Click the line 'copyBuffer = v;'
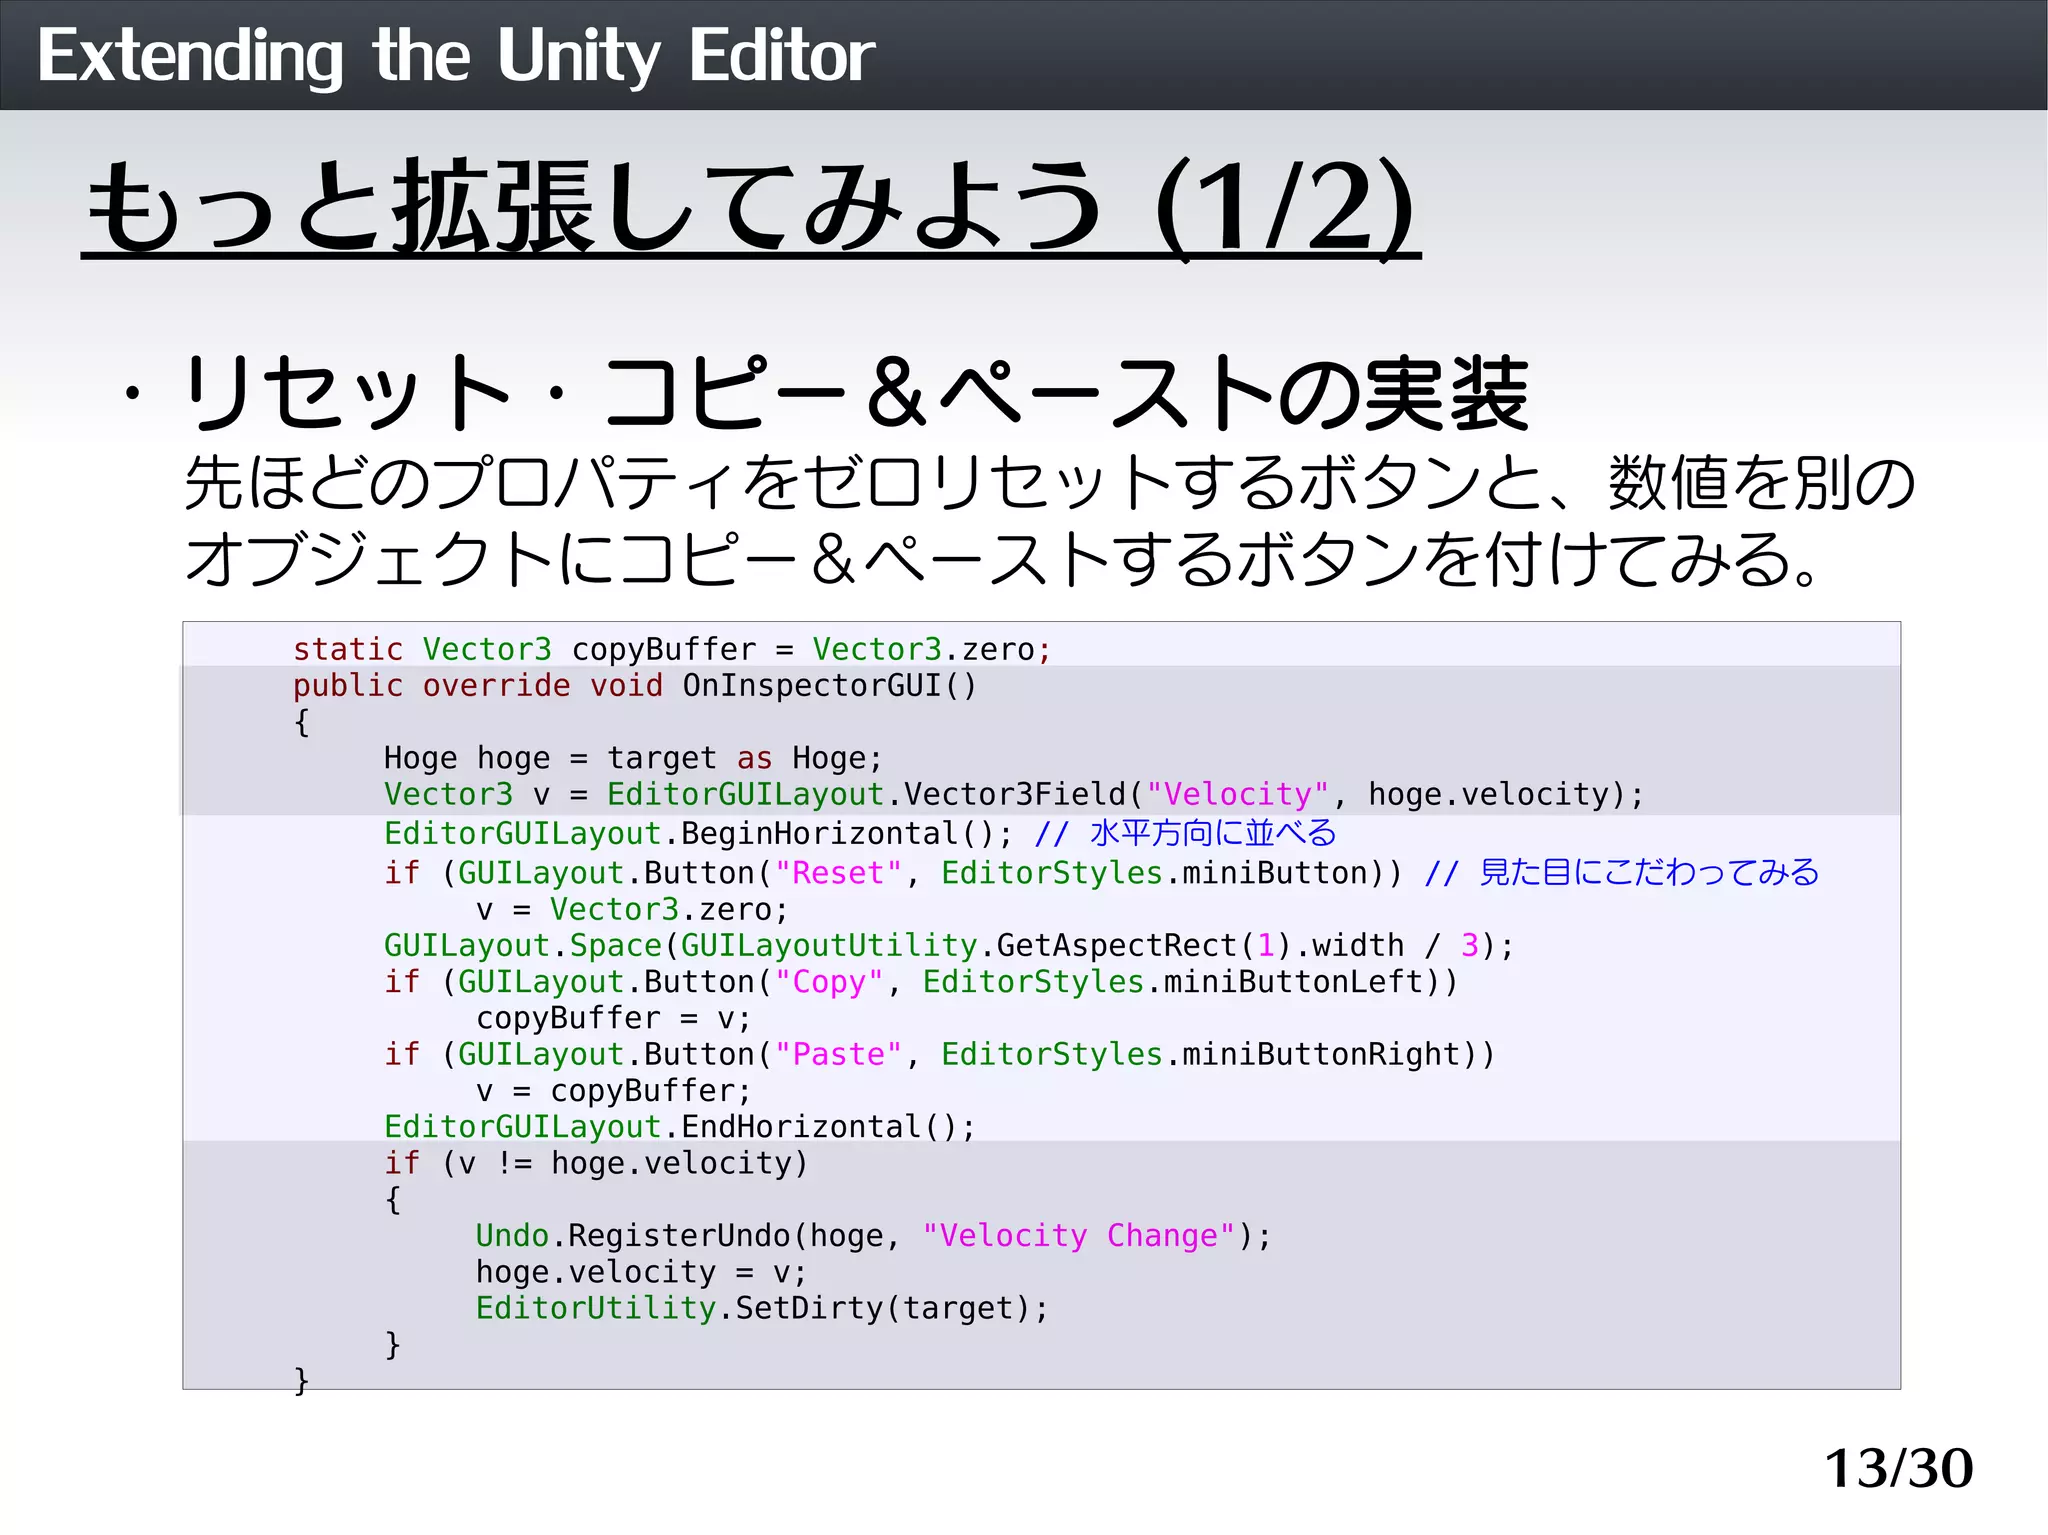Screen dimensions: 2048x1535 click(x=613, y=1019)
